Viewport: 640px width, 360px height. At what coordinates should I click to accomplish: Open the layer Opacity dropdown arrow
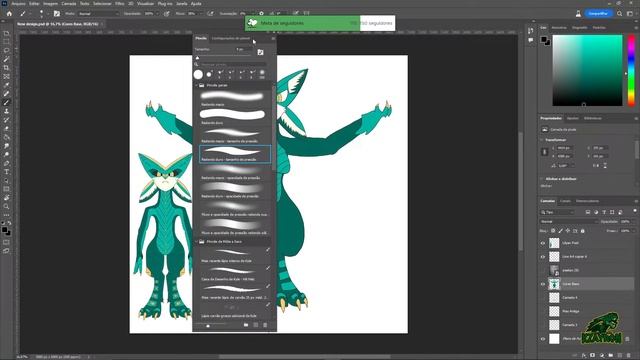[x=633, y=222]
